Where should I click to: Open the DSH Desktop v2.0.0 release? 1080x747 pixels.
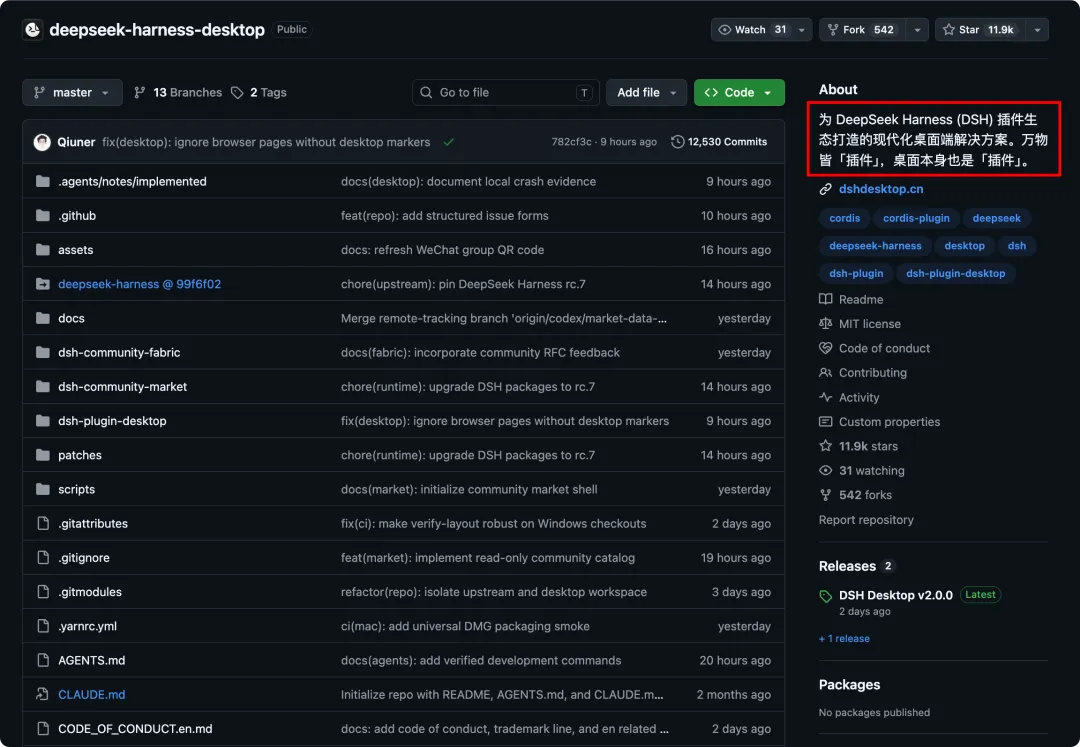(895, 595)
